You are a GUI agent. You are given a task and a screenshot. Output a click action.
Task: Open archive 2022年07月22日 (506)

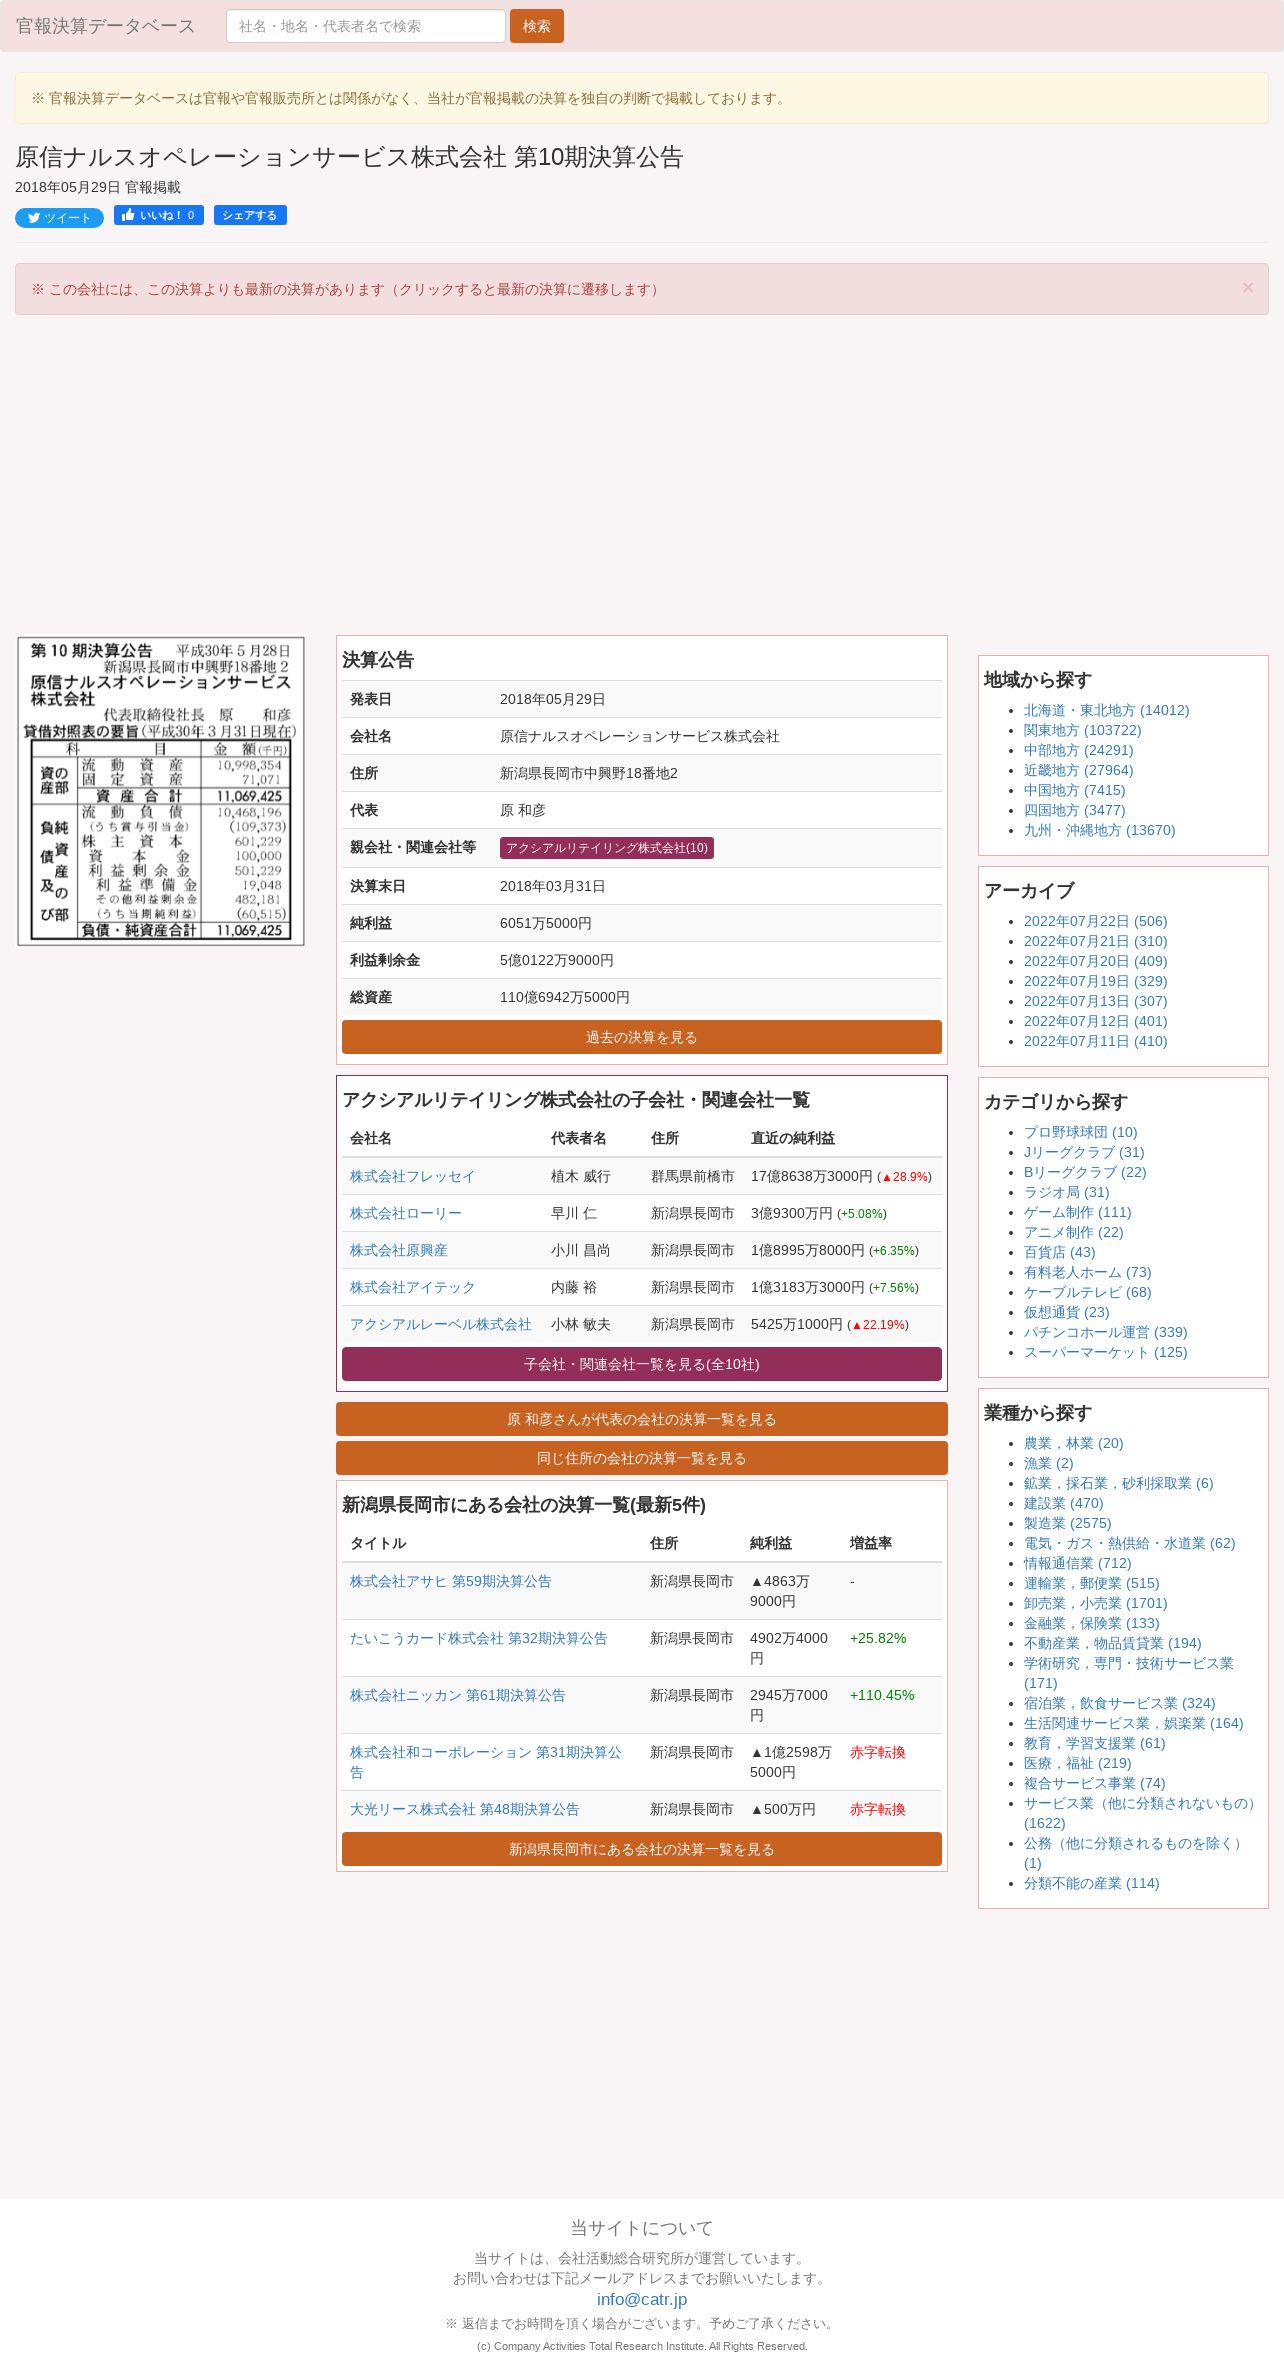click(1095, 921)
